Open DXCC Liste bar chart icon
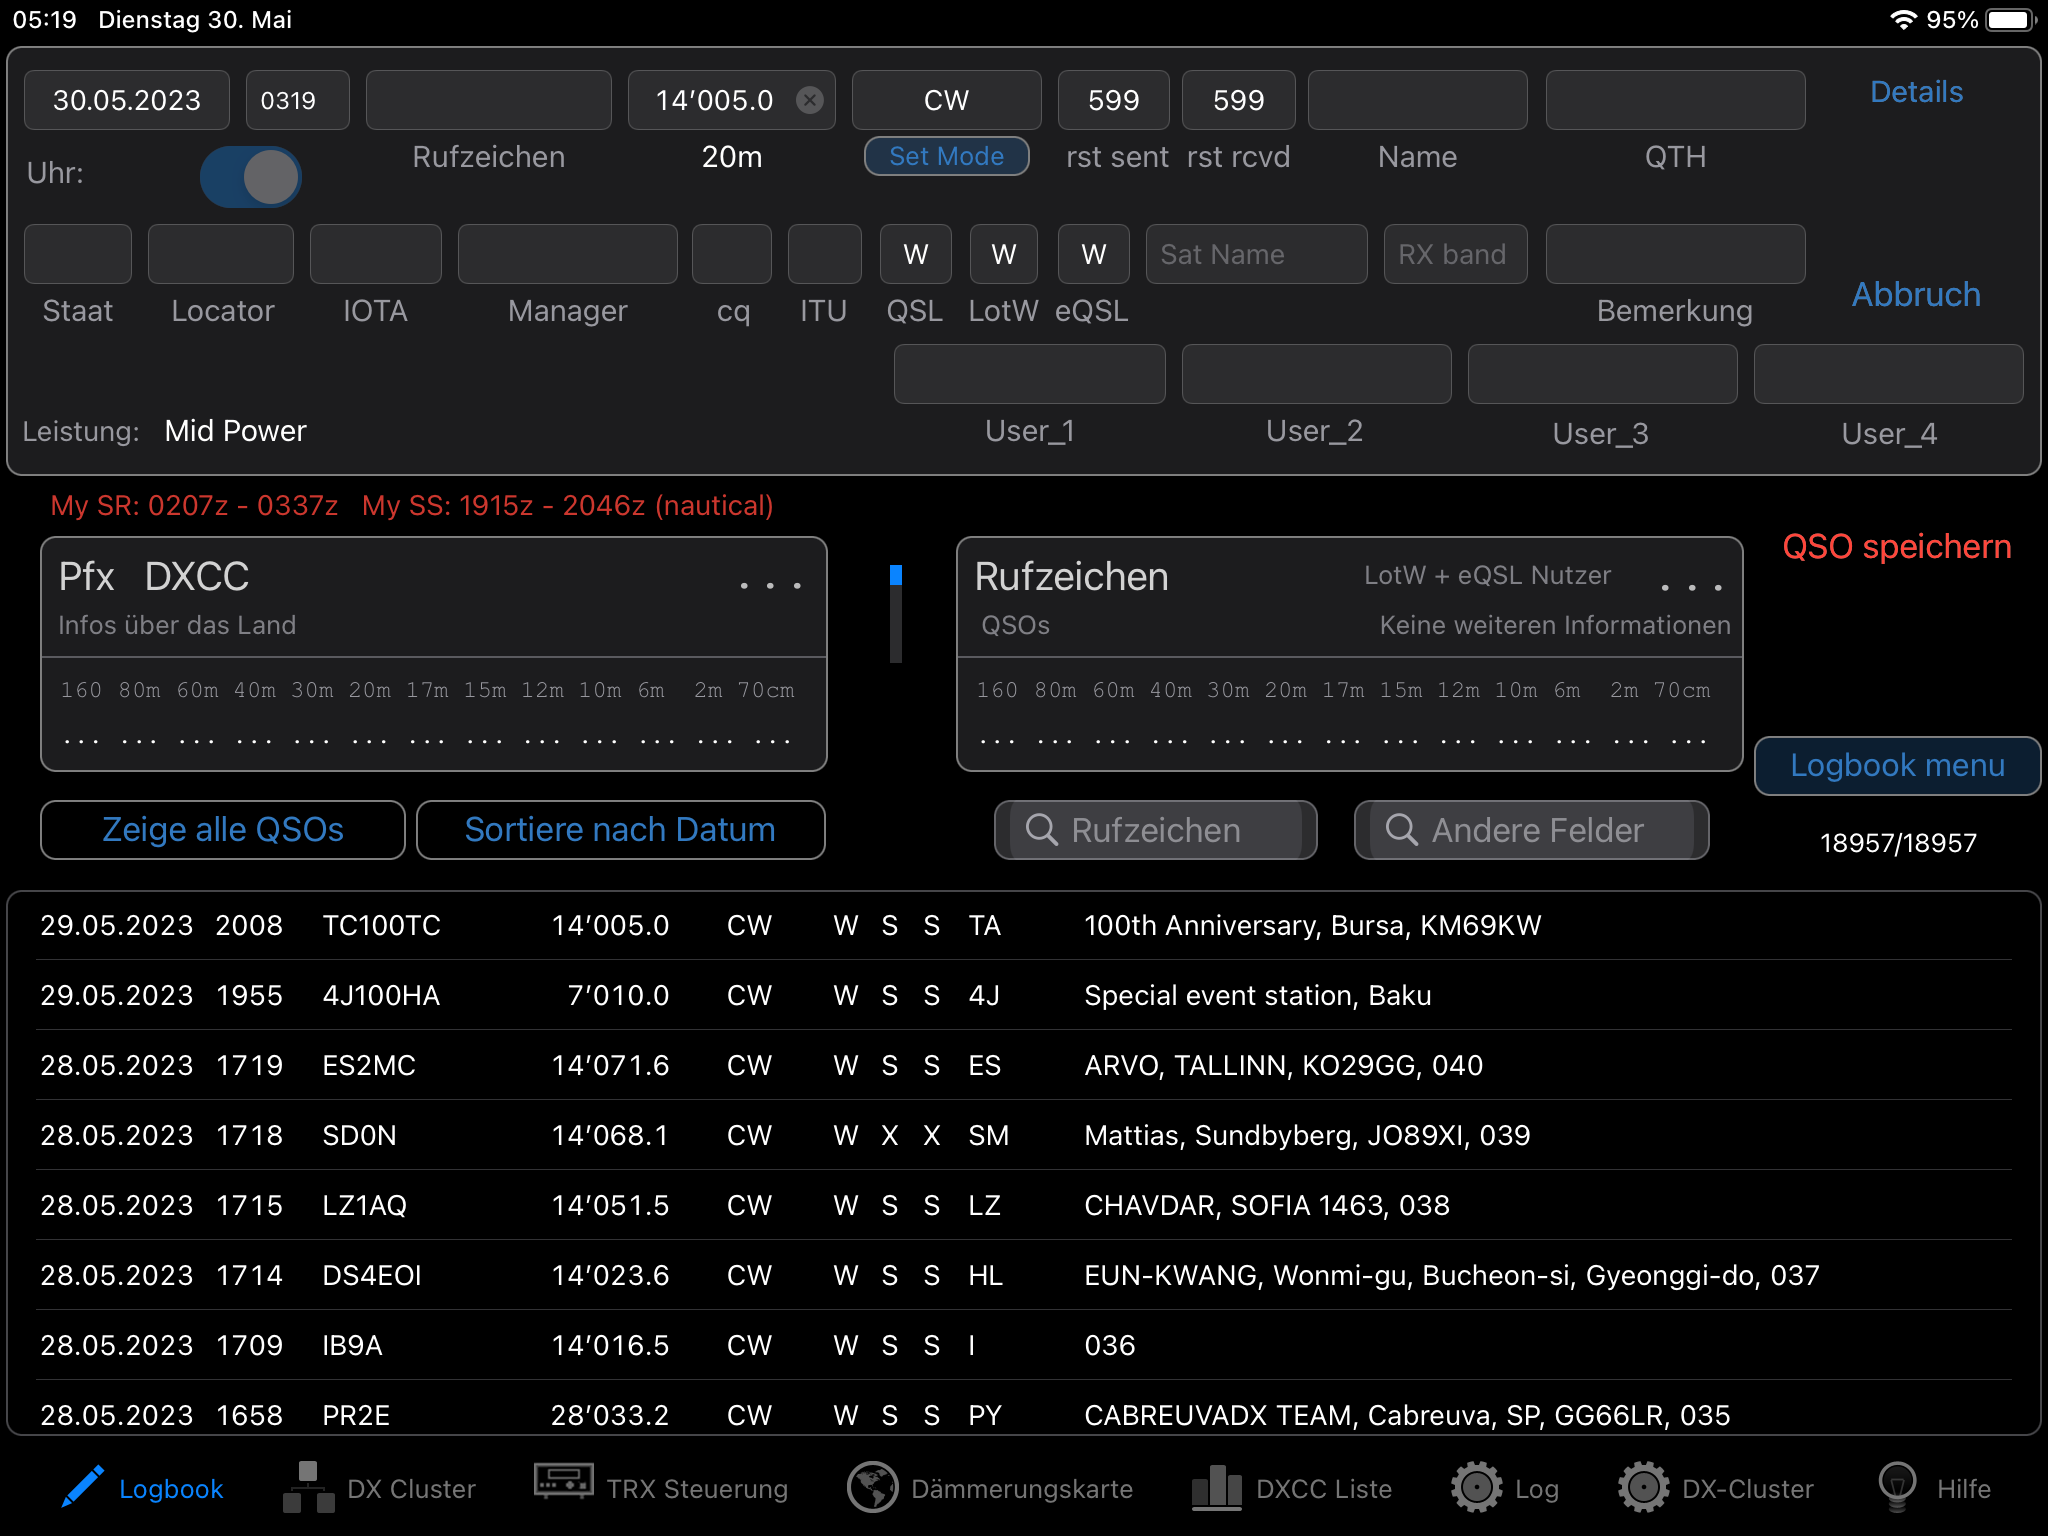The height and width of the screenshot is (1536, 2048). click(1216, 1487)
